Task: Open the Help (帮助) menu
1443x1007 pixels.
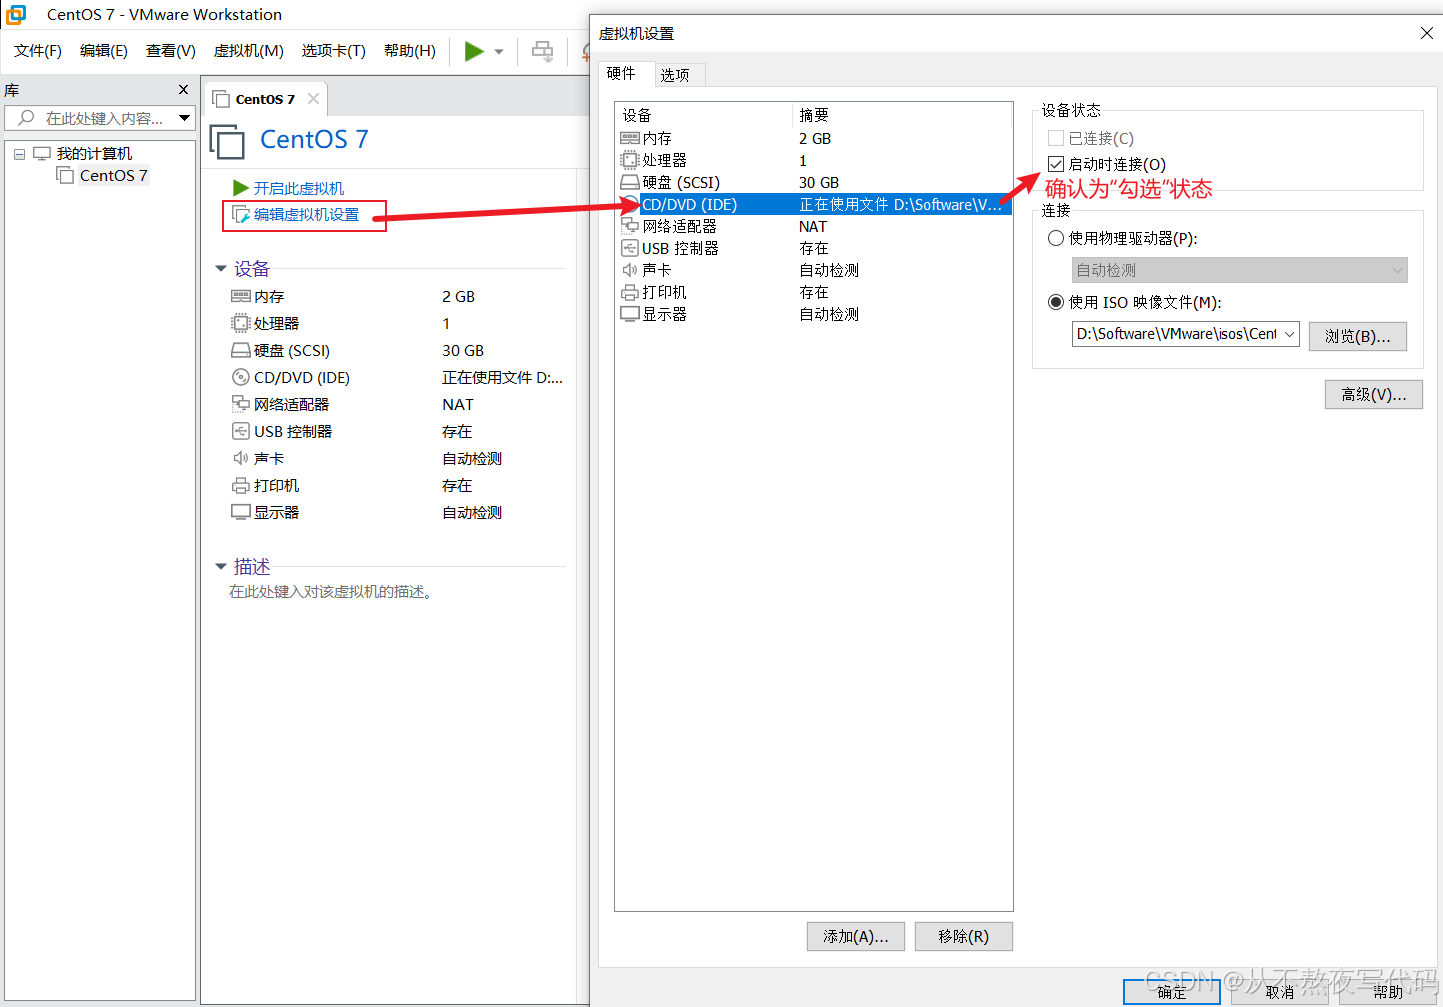Action: [409, 51]
